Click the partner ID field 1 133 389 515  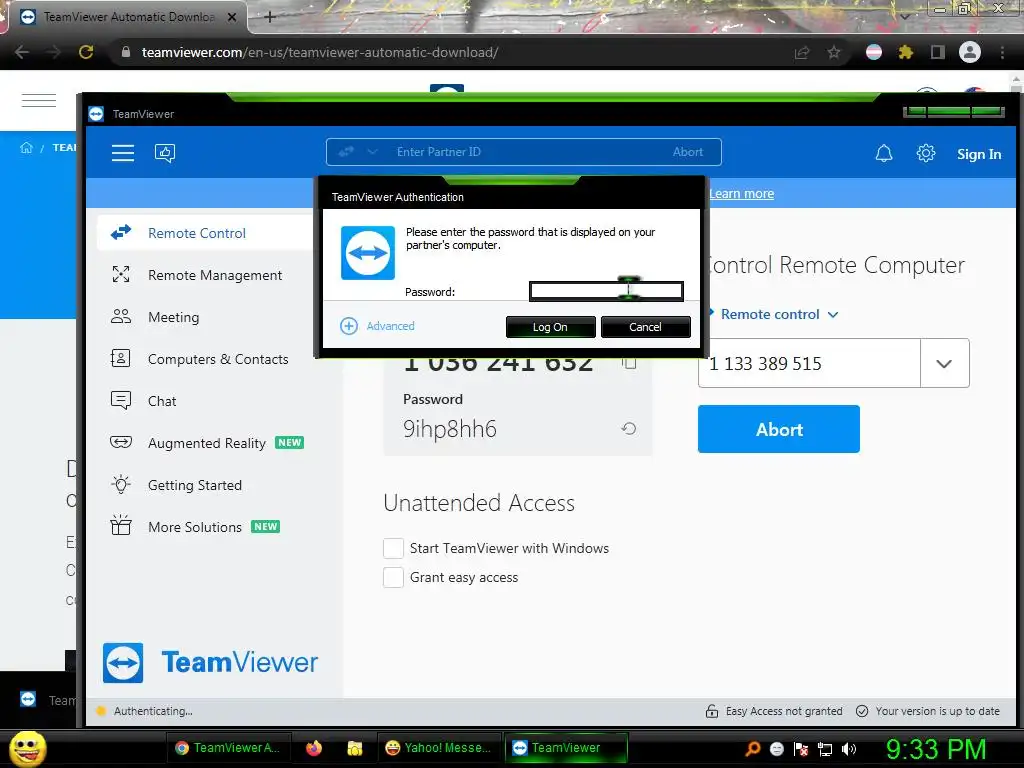(x=809, y=363)
